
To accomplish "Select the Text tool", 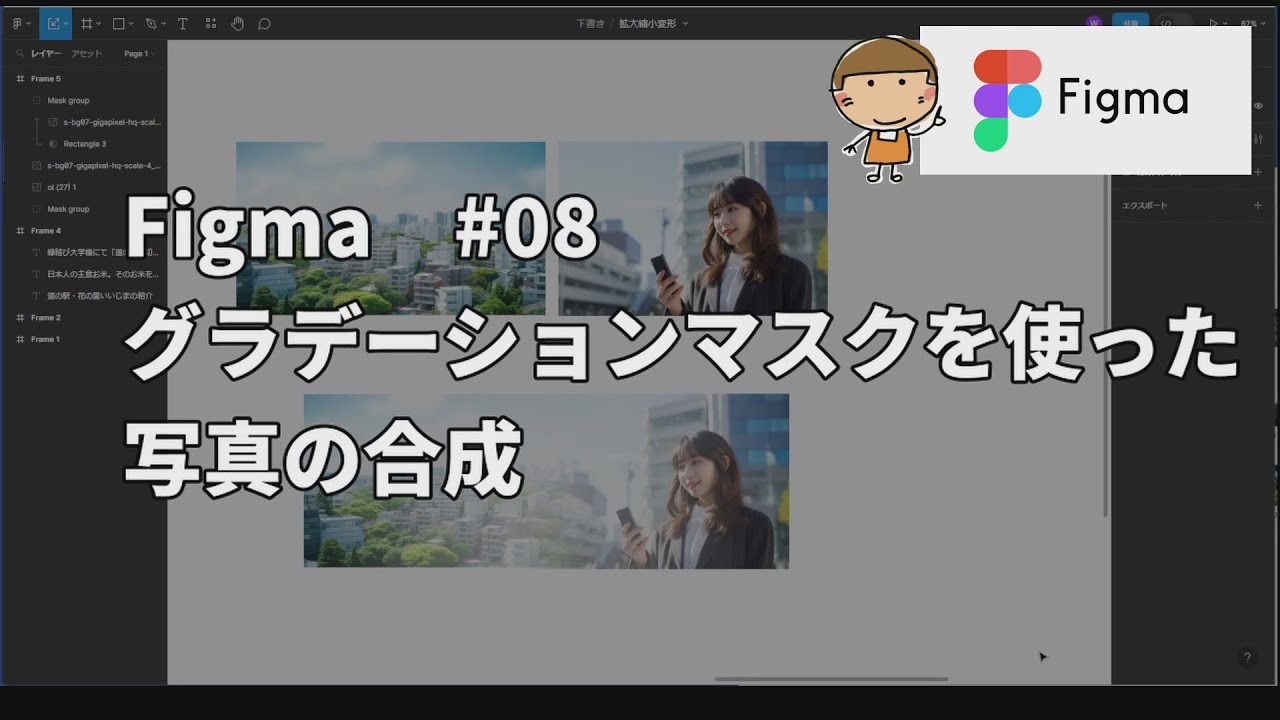I will tap(183, 23).
